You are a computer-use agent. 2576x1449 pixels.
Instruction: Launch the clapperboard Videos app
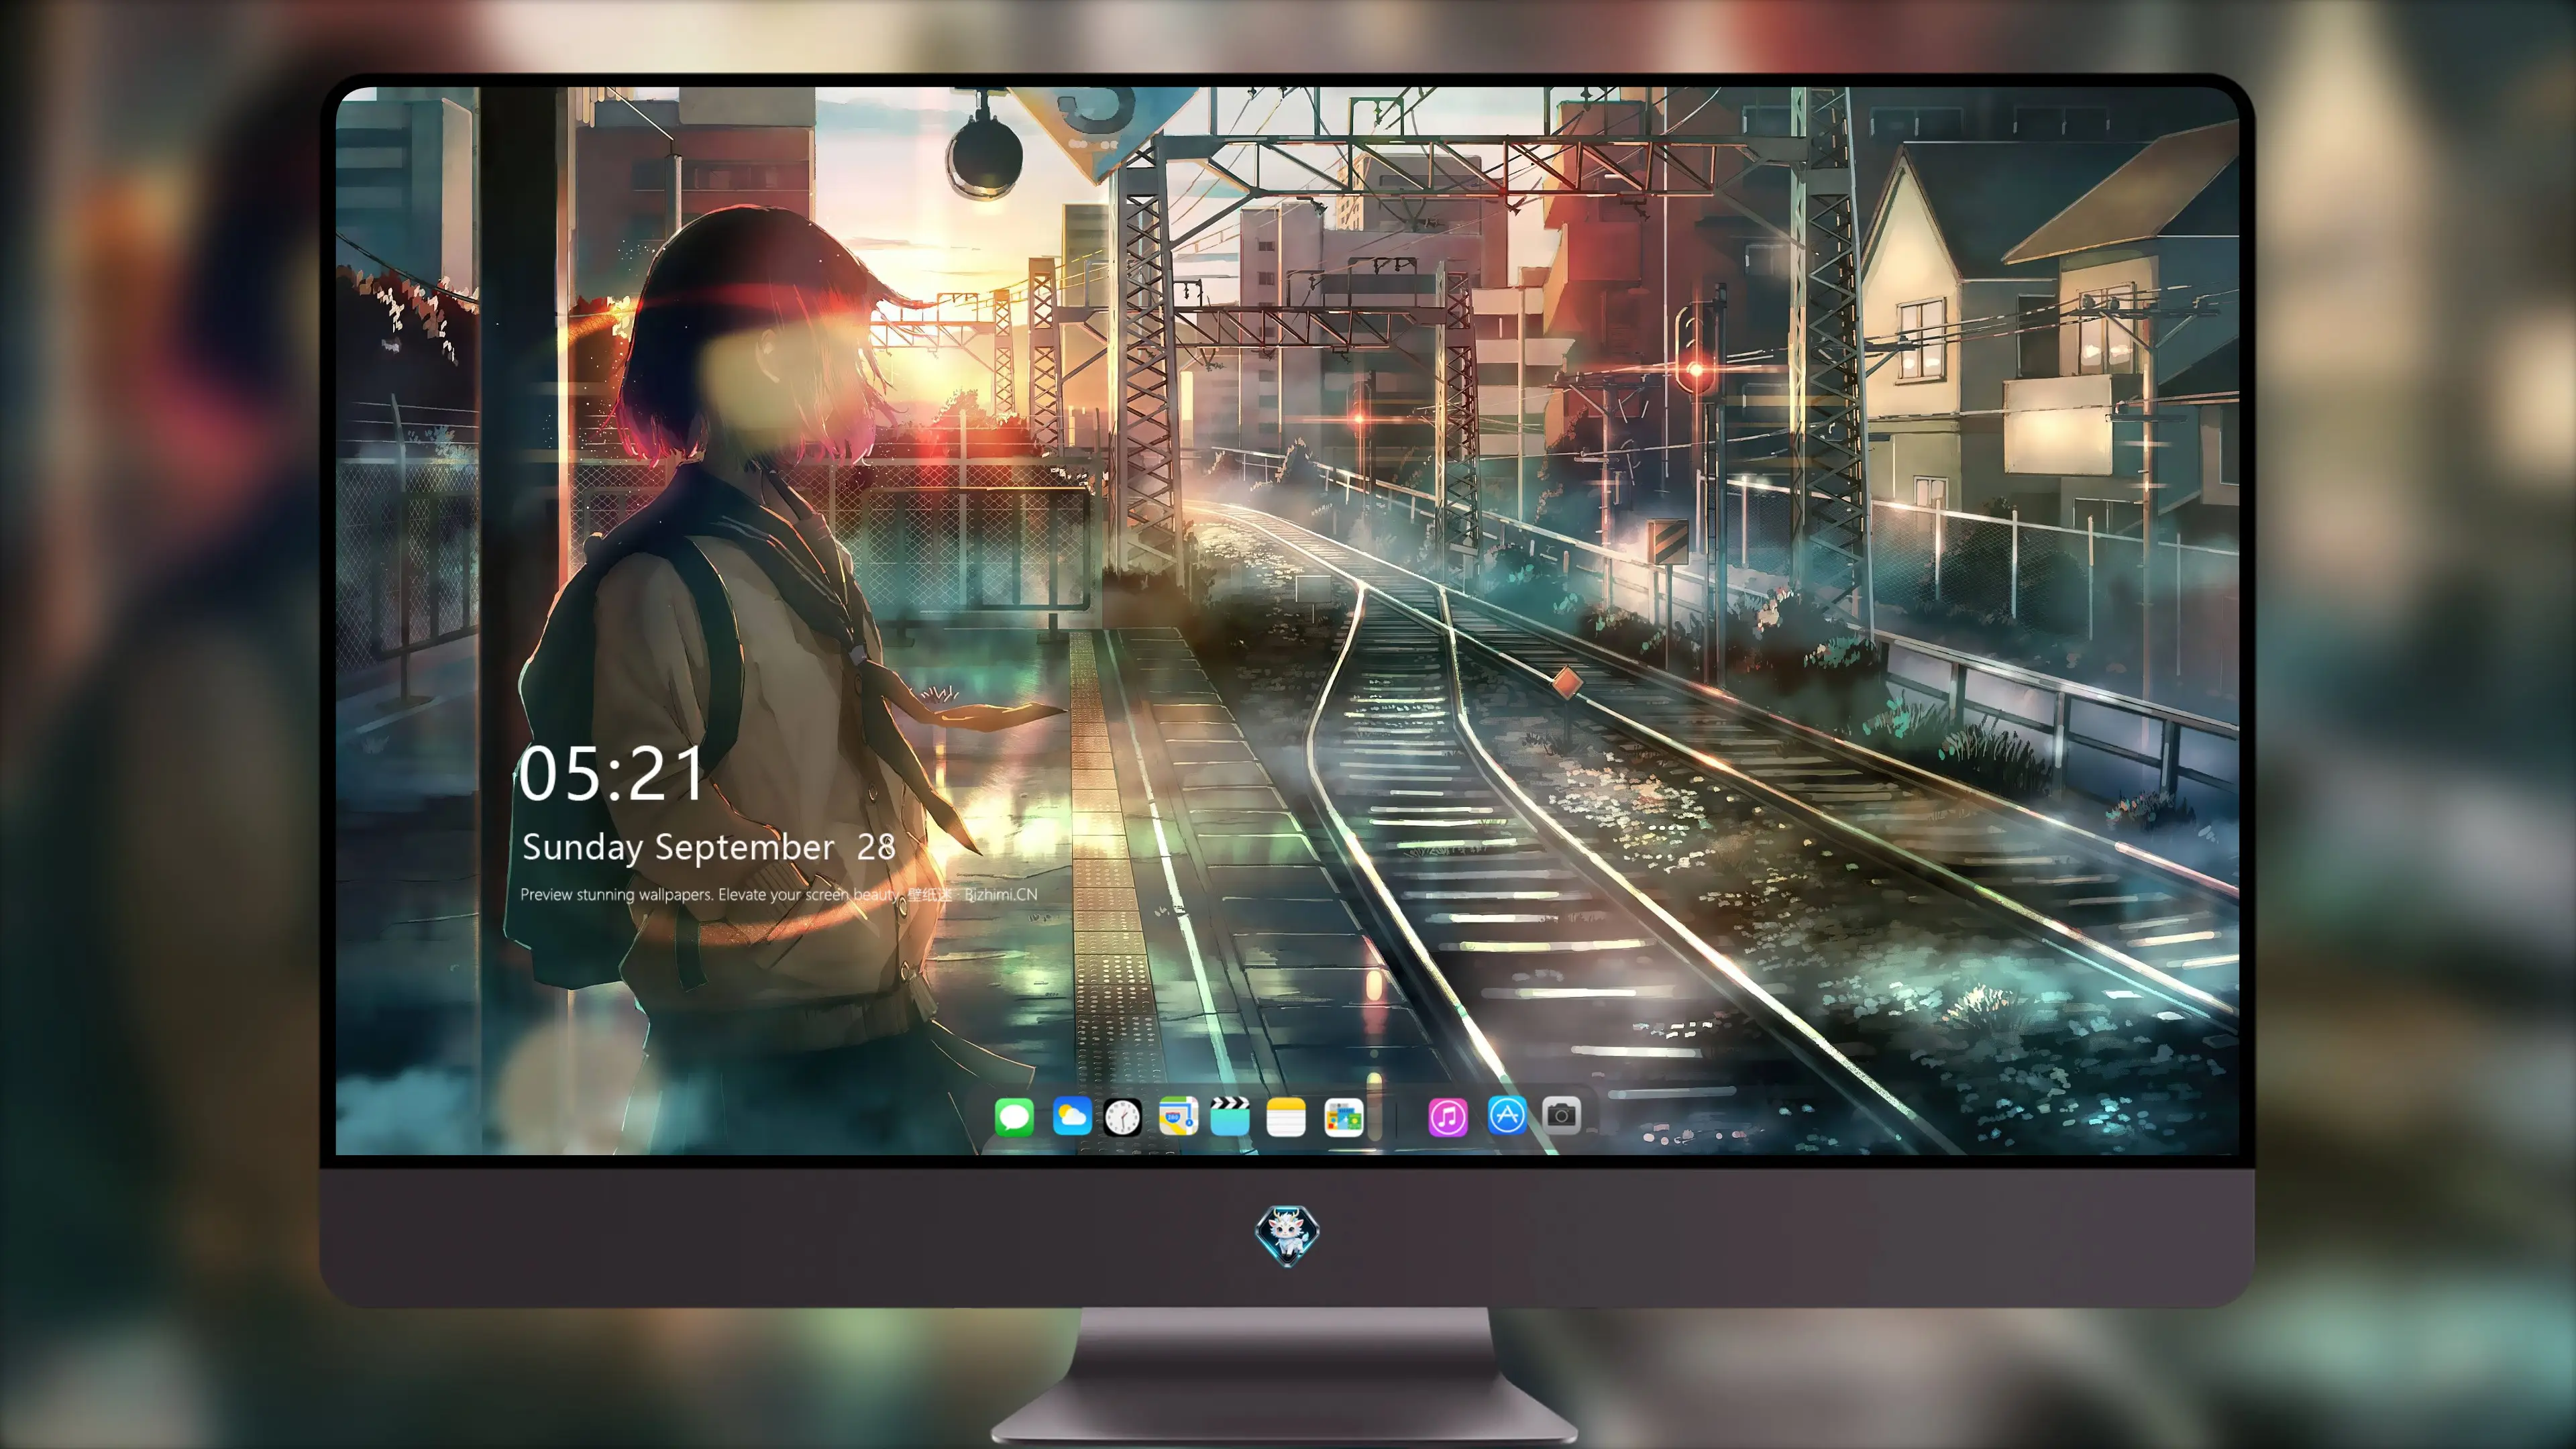click(1230, 1116)
